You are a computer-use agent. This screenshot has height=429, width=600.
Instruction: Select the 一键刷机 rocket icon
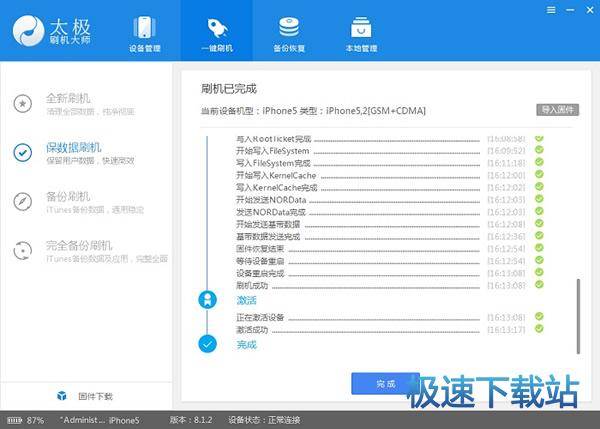(x=217, y=28)
